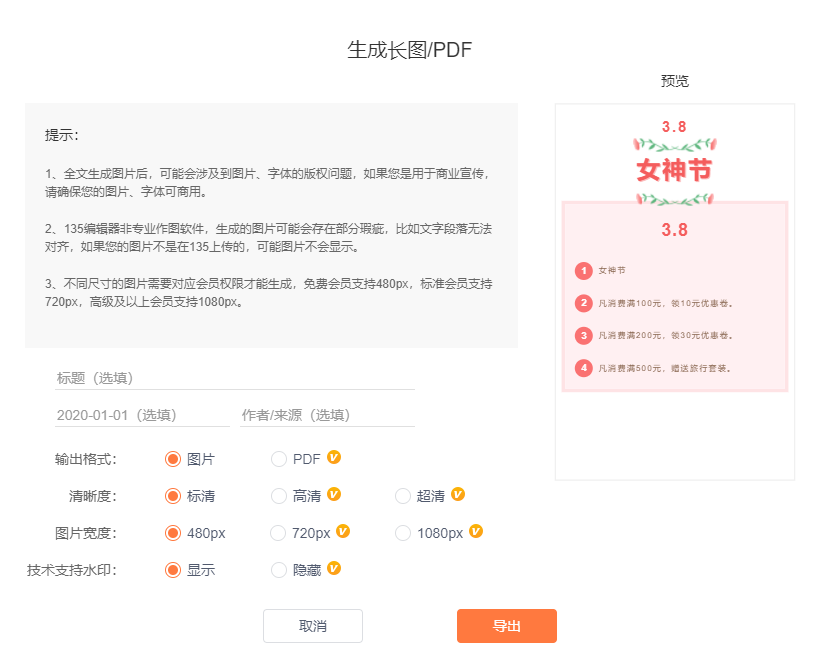Hide the watermark with 隐藏 option

pyautogui.click(x=279, y=570)
